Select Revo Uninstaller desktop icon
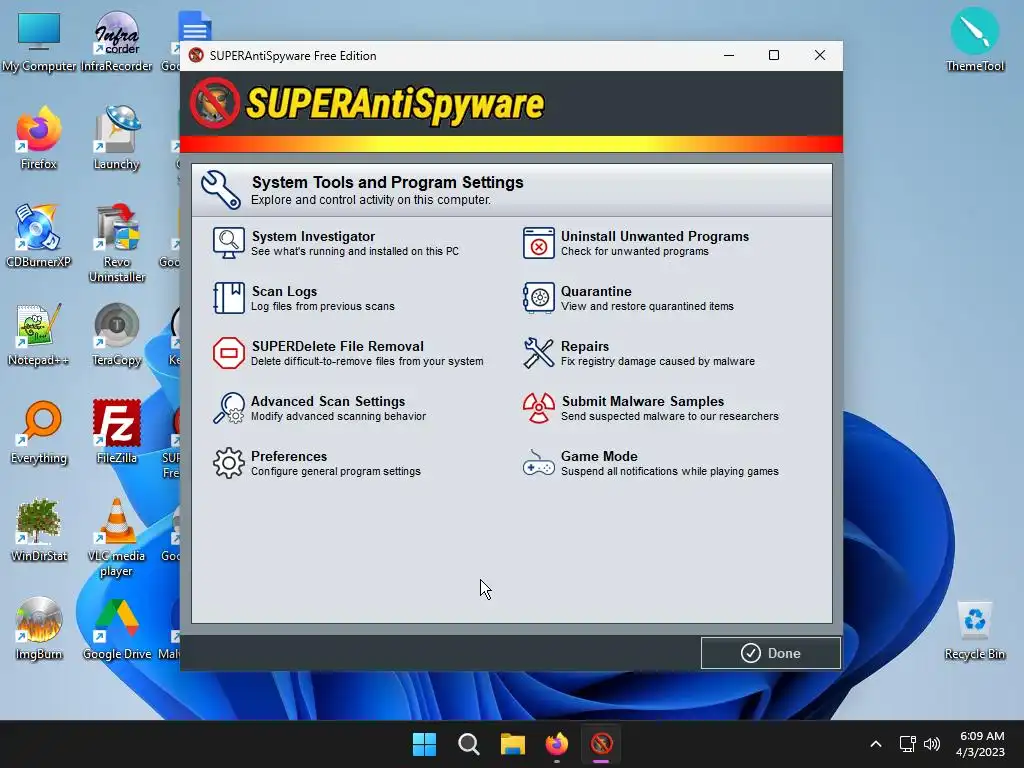1024x768 pixels. coord(116,243)
